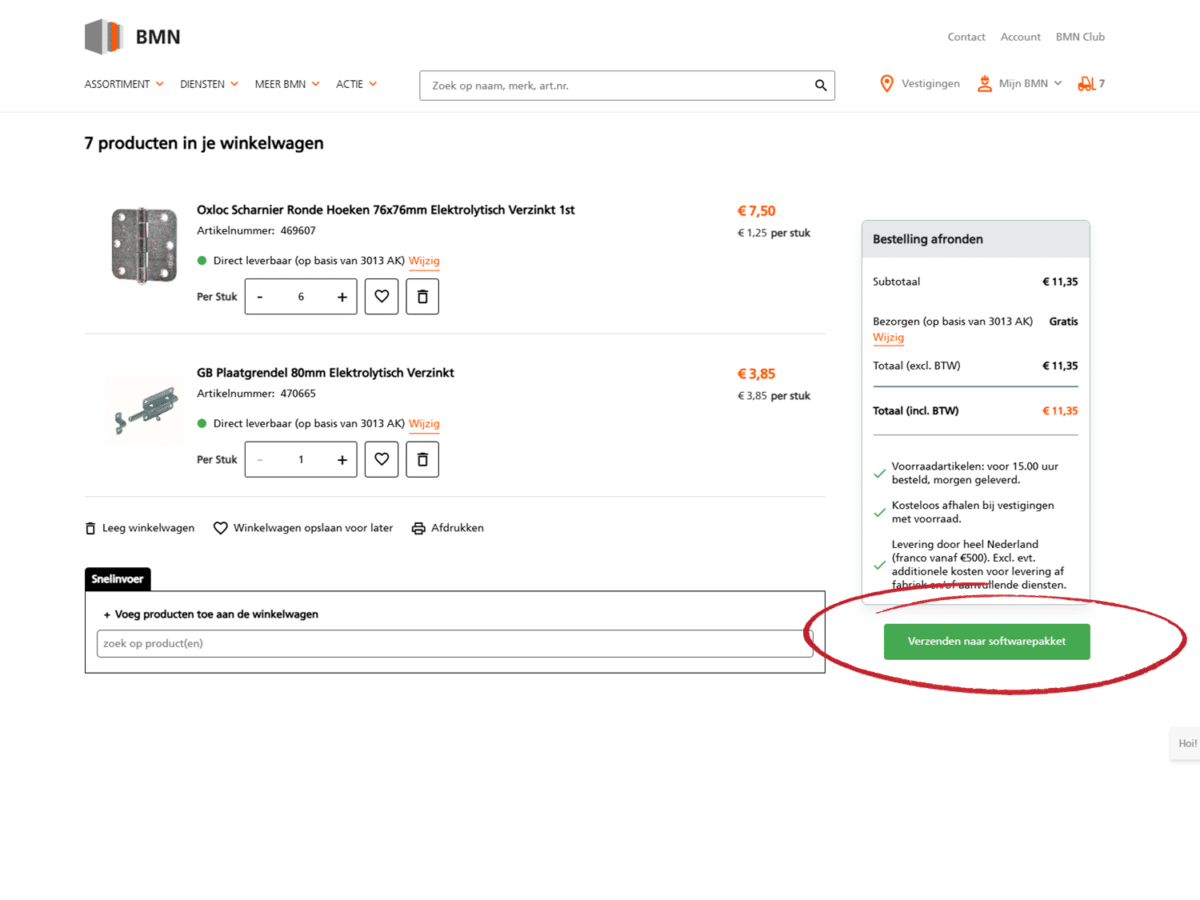
Task: Expand the Meer BMN menu
Action: (287, 84)
